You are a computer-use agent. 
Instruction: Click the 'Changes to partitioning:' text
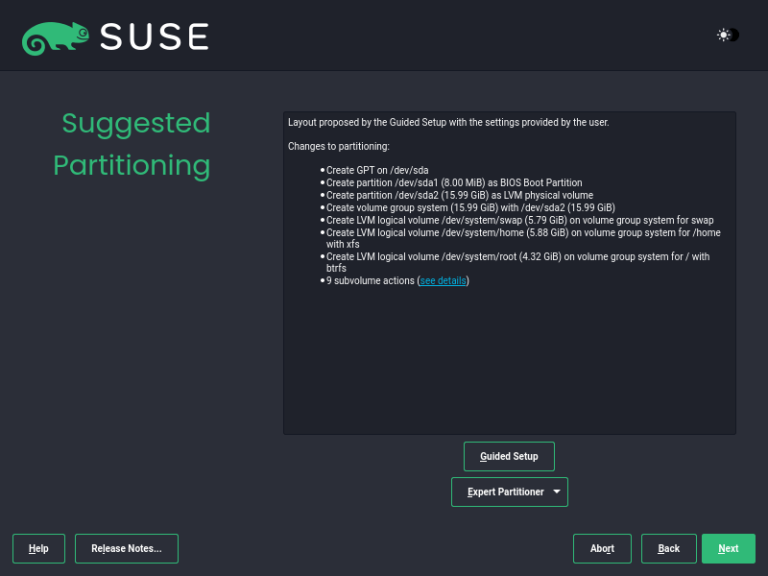(x=338, y=146)
